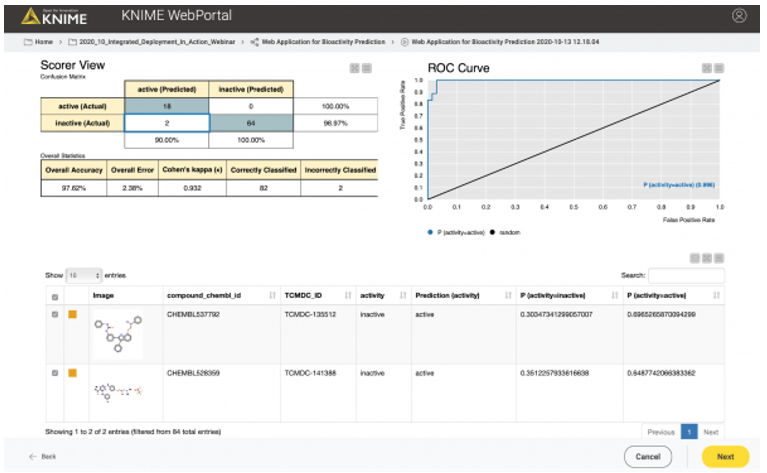
Task: Click the back arrow icon
Action: (x=32, y=456)
